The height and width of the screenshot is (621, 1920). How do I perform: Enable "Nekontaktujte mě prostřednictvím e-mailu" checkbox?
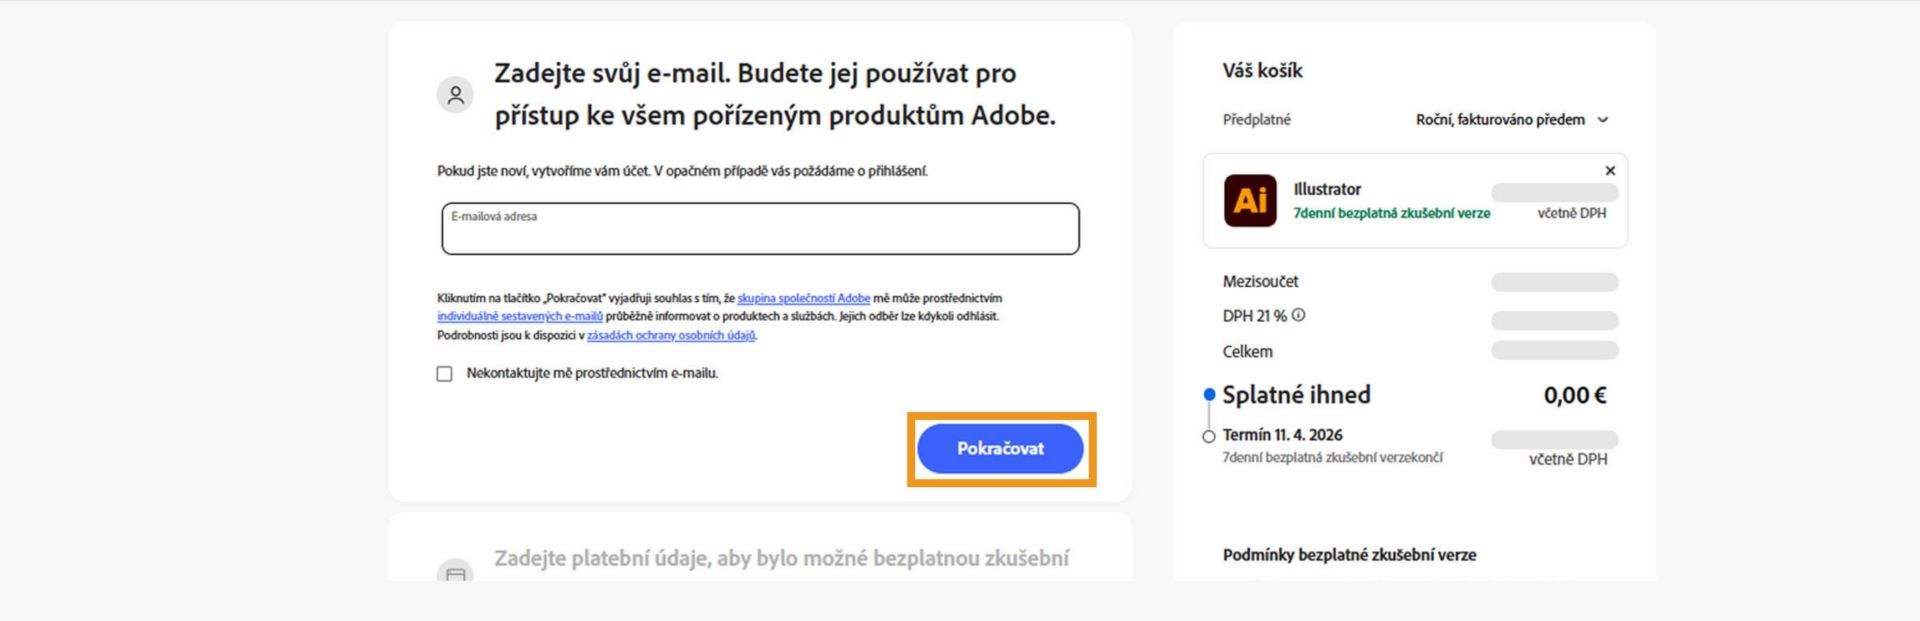coord(443,374)
